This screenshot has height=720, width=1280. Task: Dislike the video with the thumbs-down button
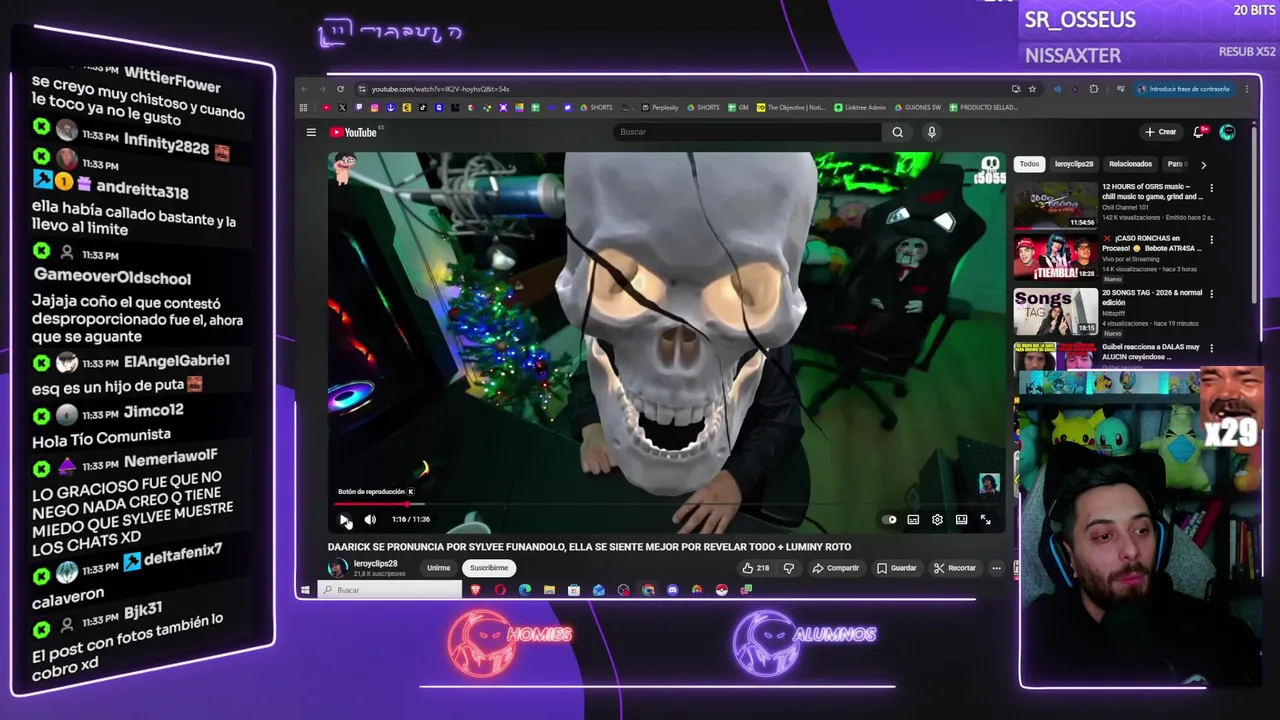tap(789, 568)
